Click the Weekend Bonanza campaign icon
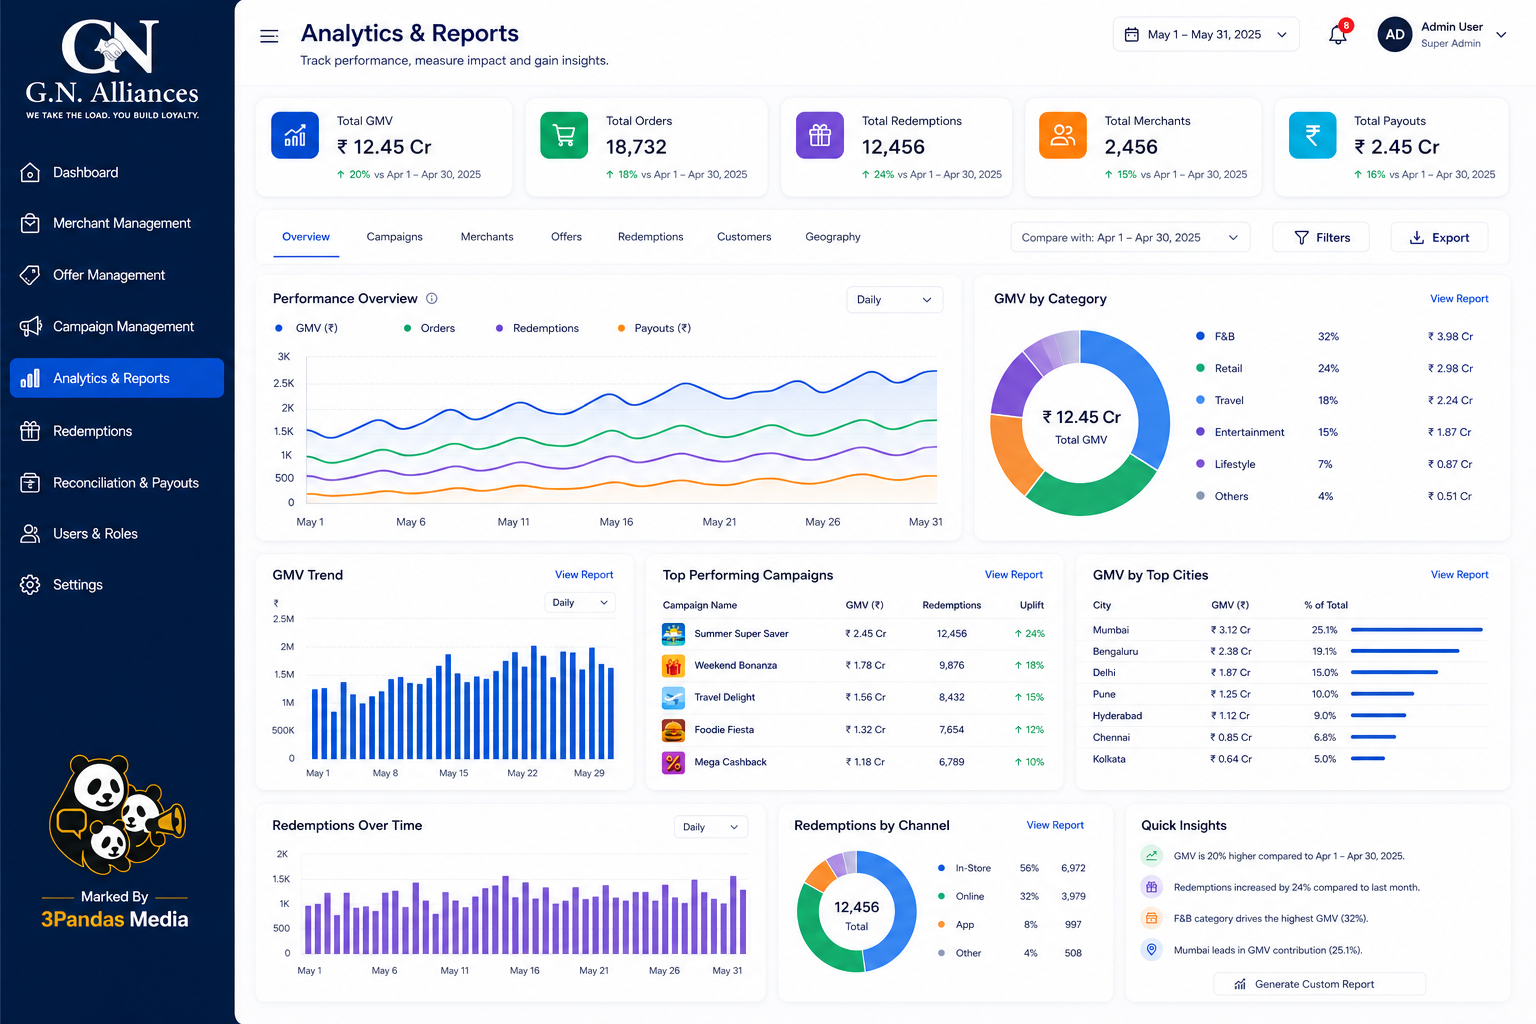 pyautogui.click(x=673, y=665)
